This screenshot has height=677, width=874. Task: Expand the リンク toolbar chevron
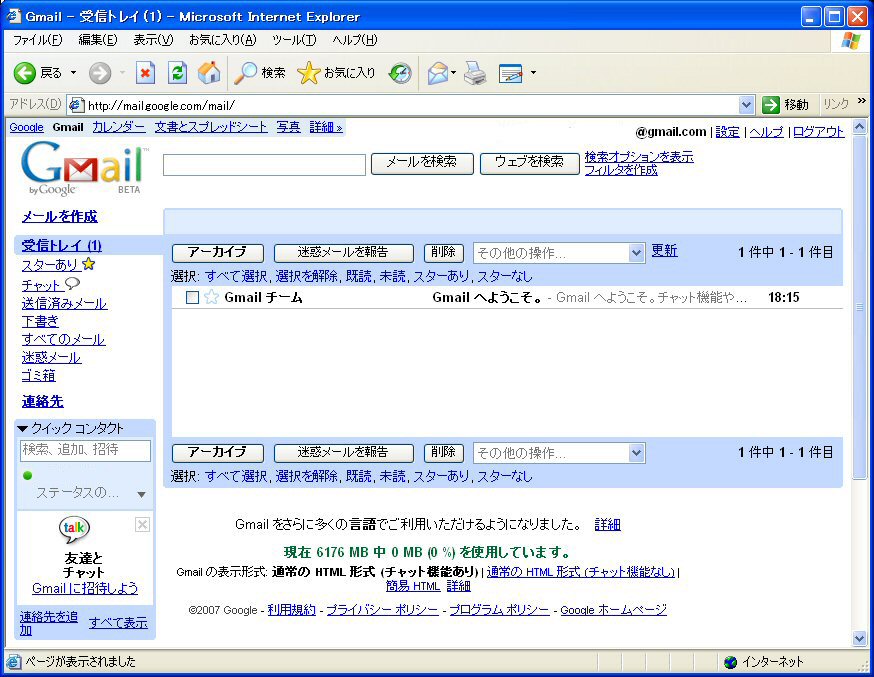[x=862, y=101]
